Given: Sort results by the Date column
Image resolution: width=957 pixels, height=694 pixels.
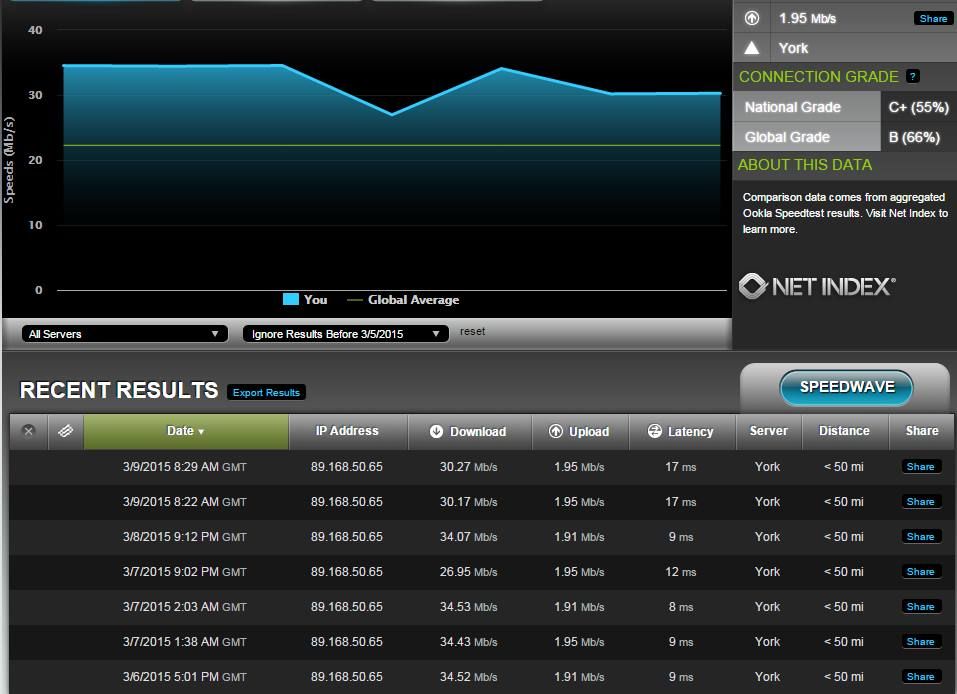Looking at the screenshot, I should click(186, 431).
